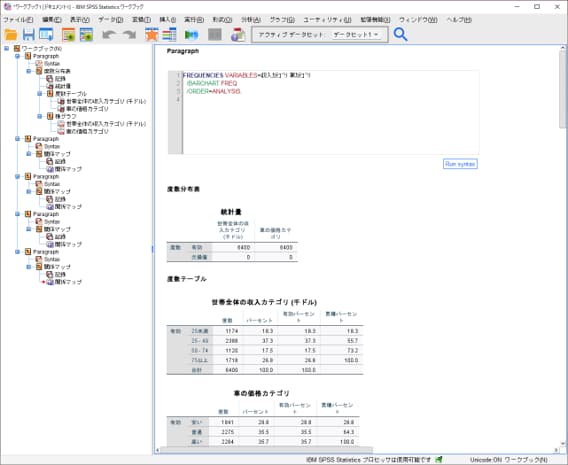Click the Undo arrow in the toolbar

[109, 35]
